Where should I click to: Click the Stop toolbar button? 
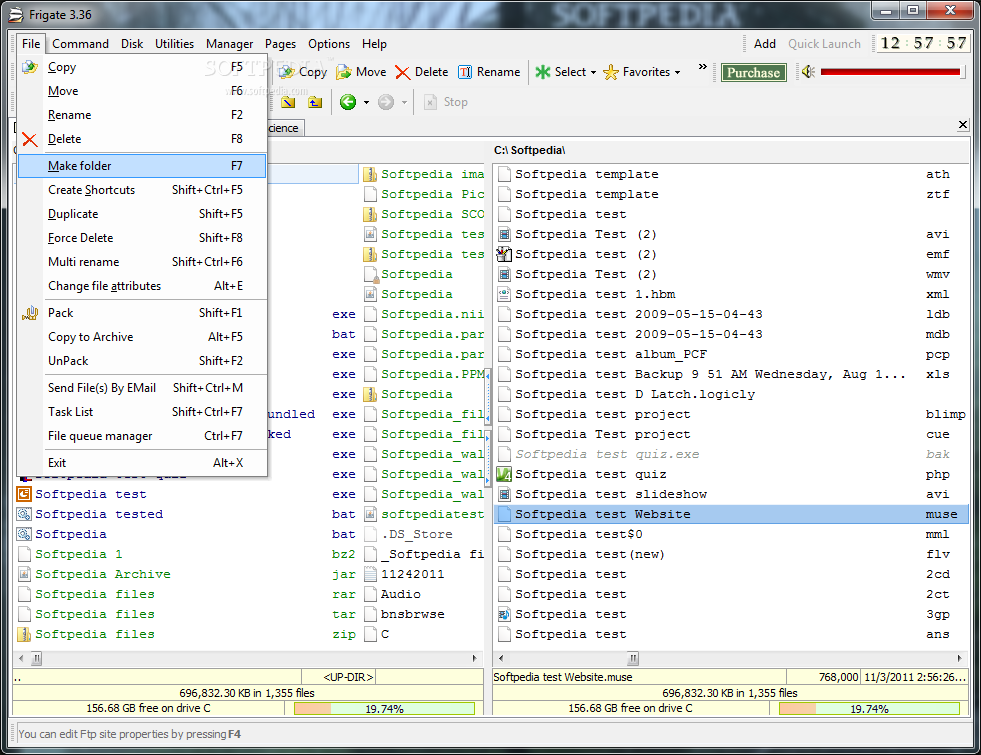point(446,102)
